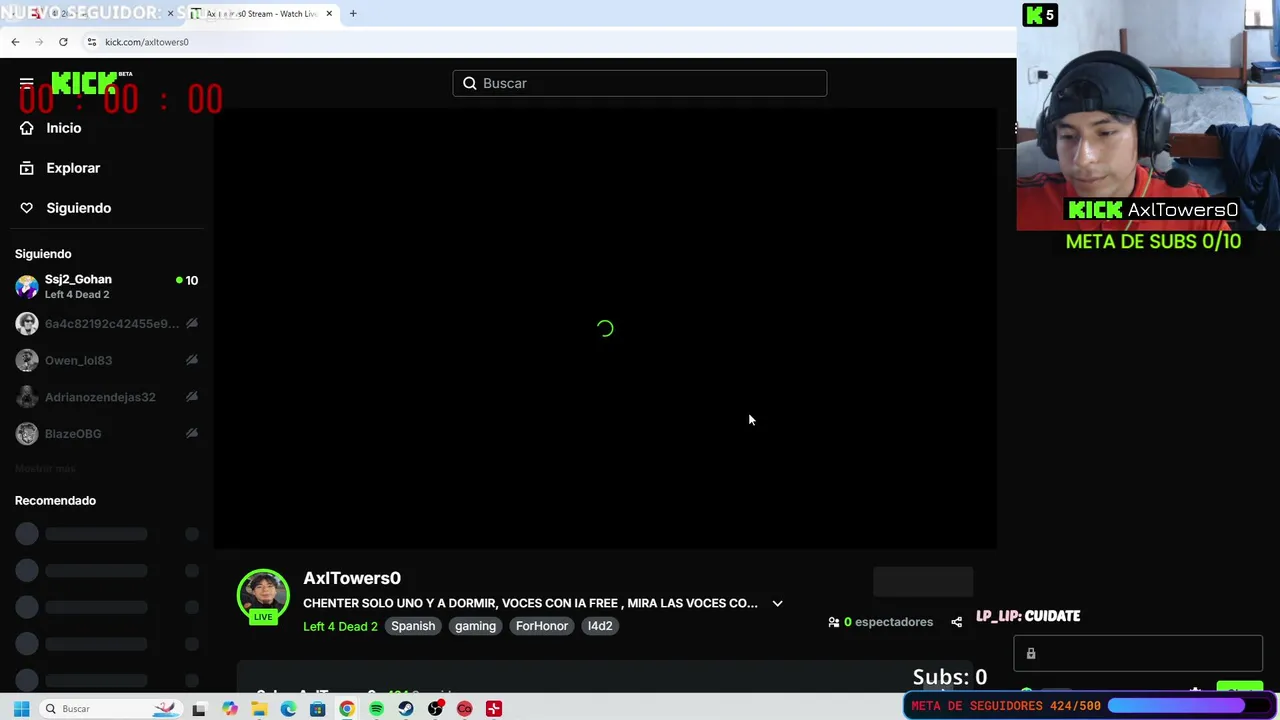Open Explorar browse icon
This screenshot has width=1280, height=720.
pos(27,168)
